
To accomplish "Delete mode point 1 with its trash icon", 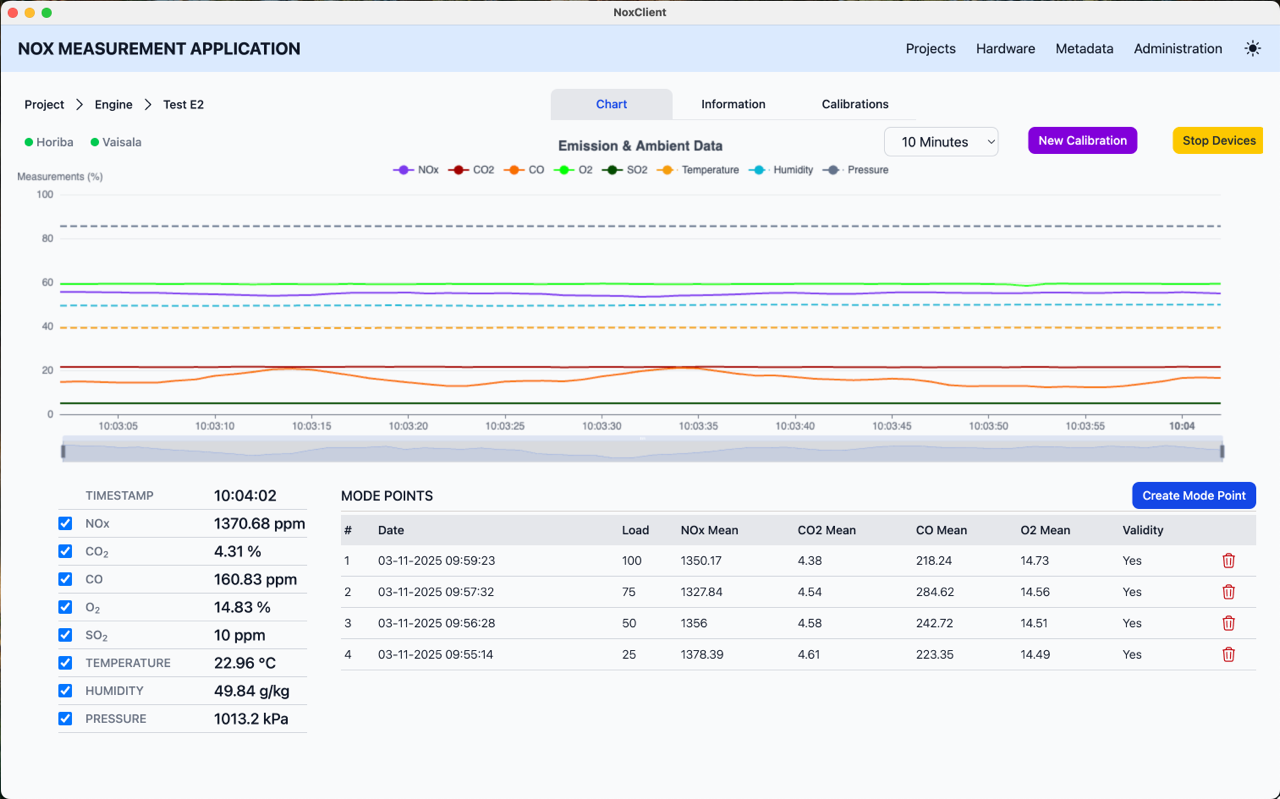I will point(1228,561).
